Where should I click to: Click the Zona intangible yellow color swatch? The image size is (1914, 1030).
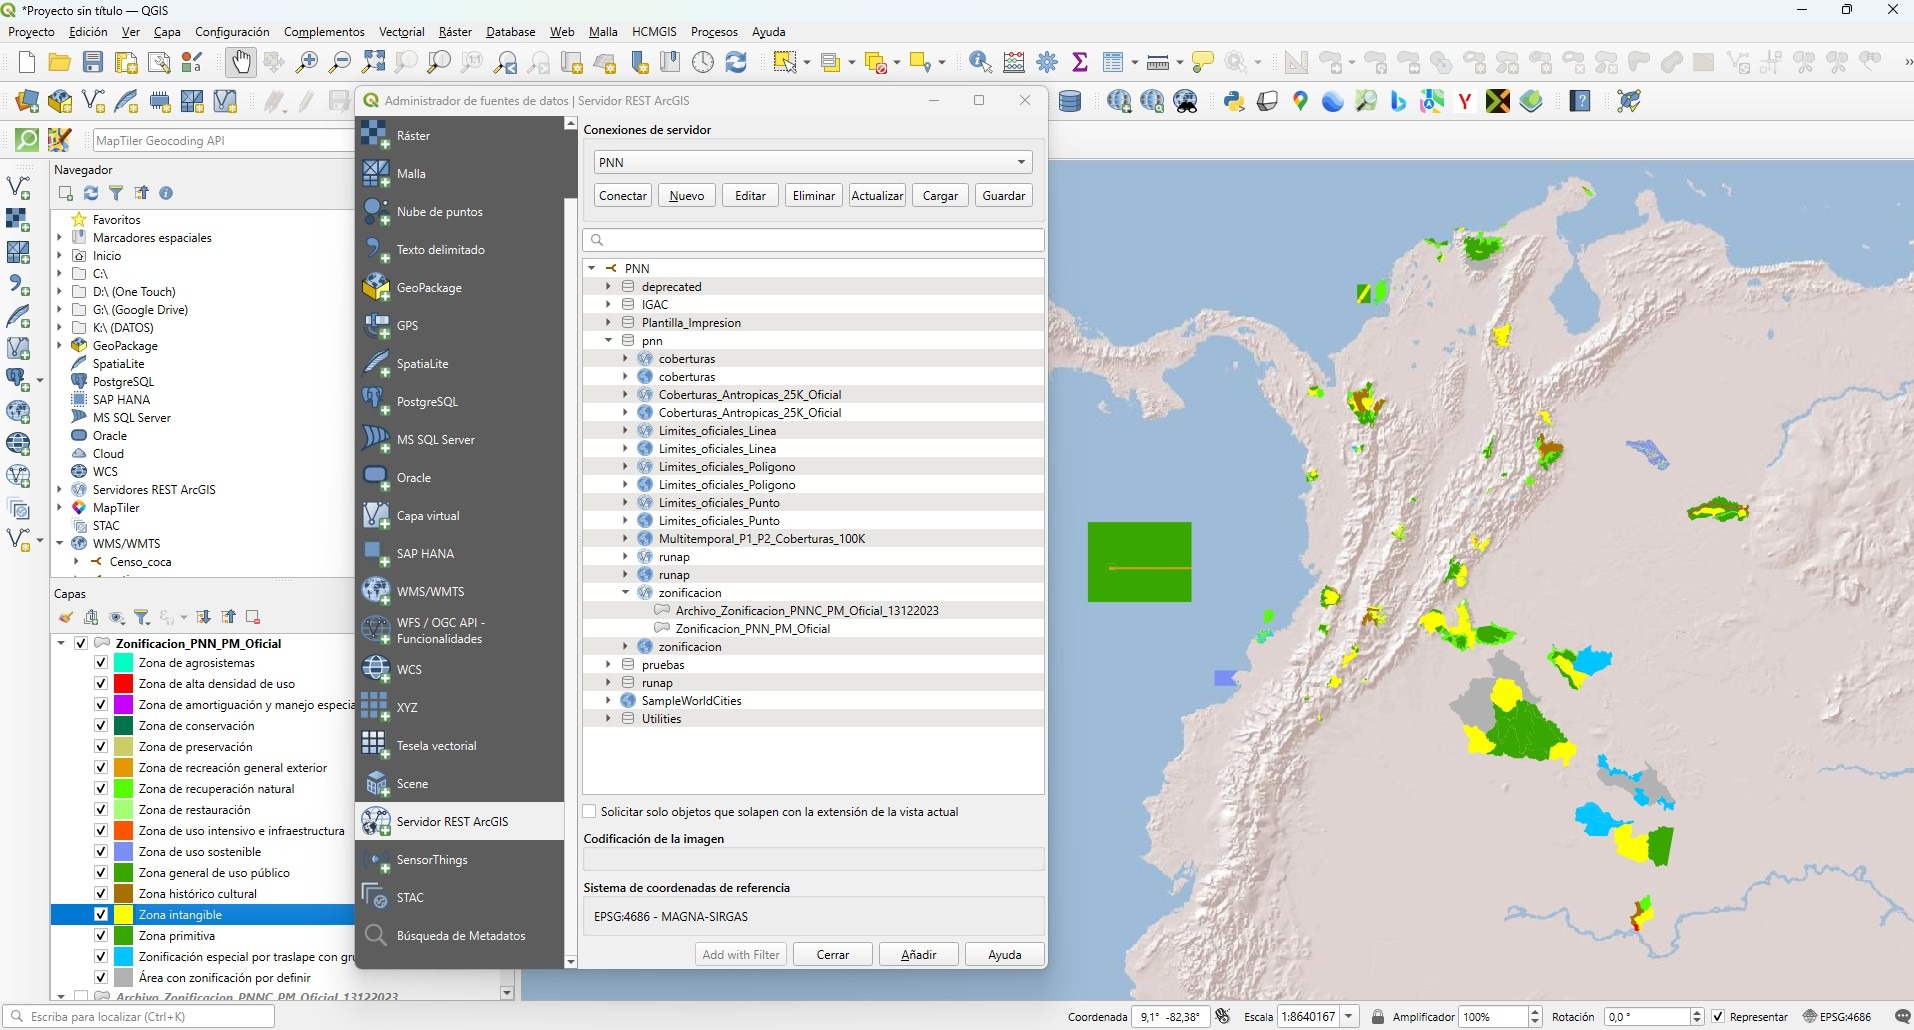(x=124, y=915)
